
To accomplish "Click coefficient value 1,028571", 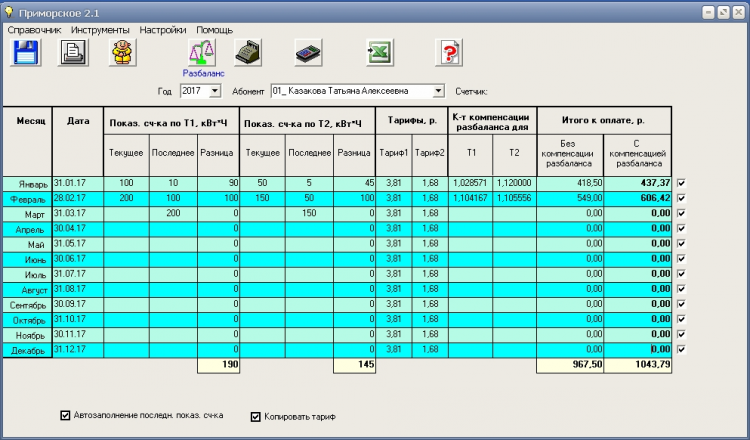I will pyautogui.click(x=470, y=184).
